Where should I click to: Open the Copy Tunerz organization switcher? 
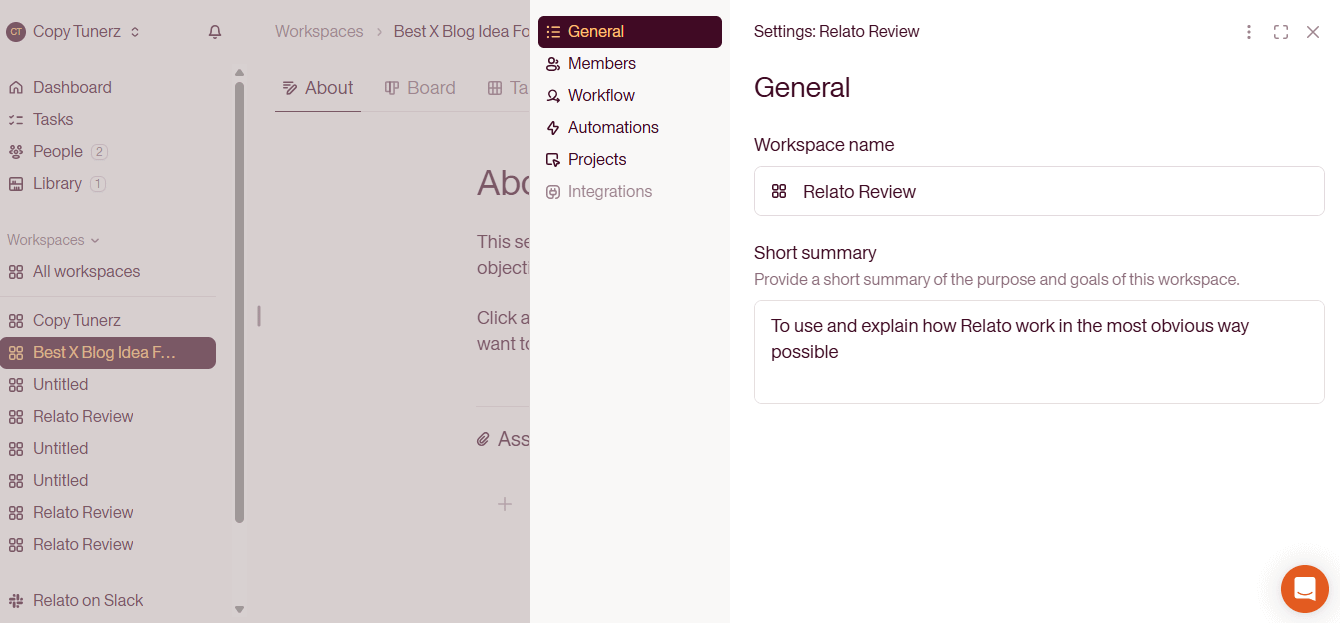click(74, 32)
